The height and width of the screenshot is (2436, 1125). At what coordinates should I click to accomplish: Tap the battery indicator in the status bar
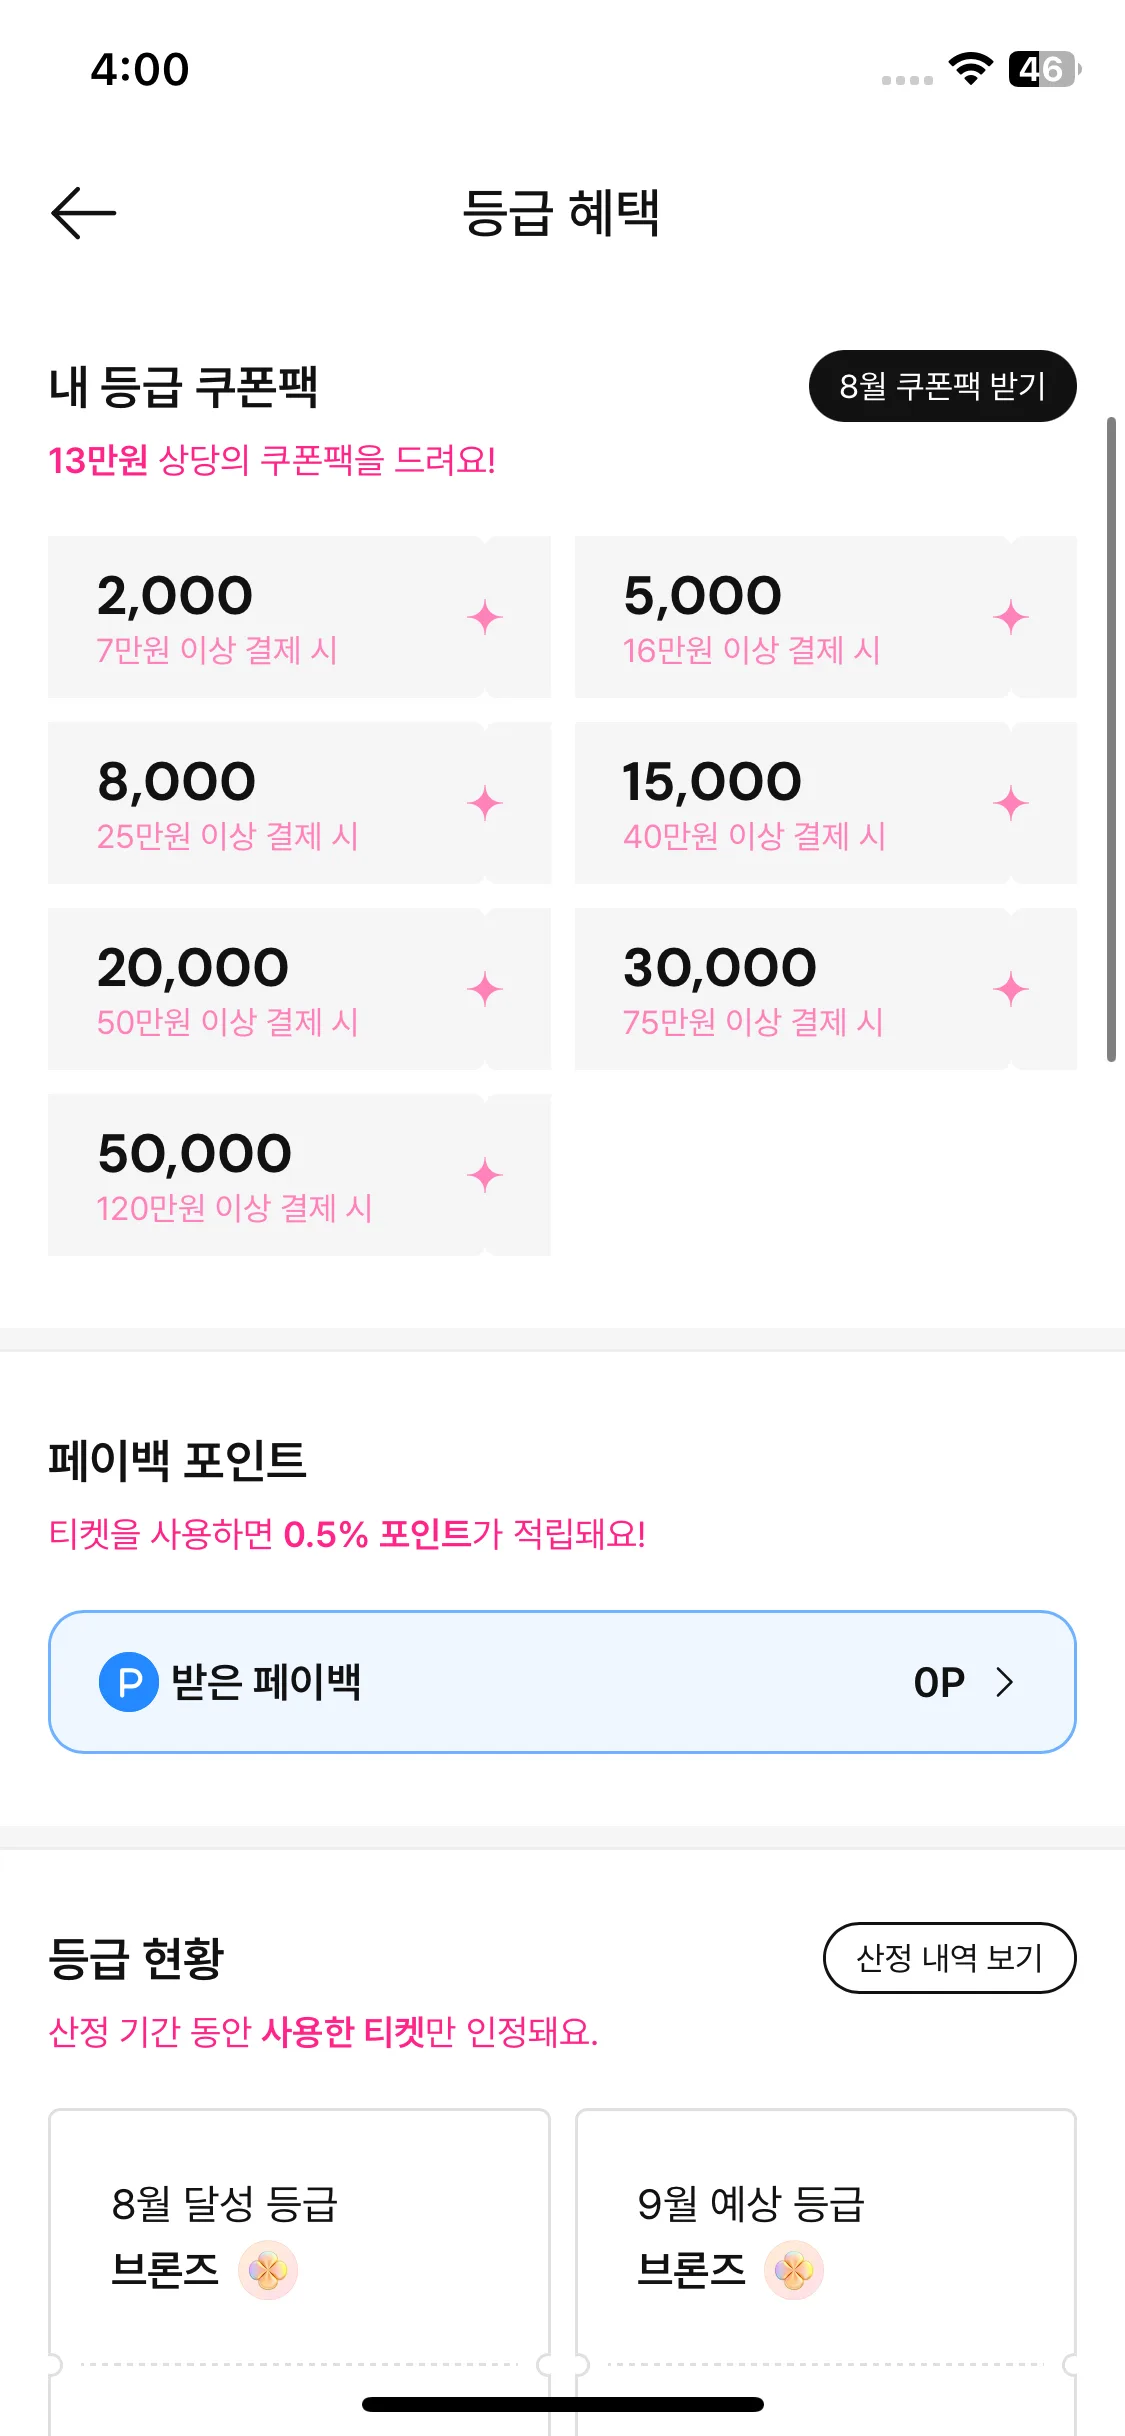[x=1045, y=69]
